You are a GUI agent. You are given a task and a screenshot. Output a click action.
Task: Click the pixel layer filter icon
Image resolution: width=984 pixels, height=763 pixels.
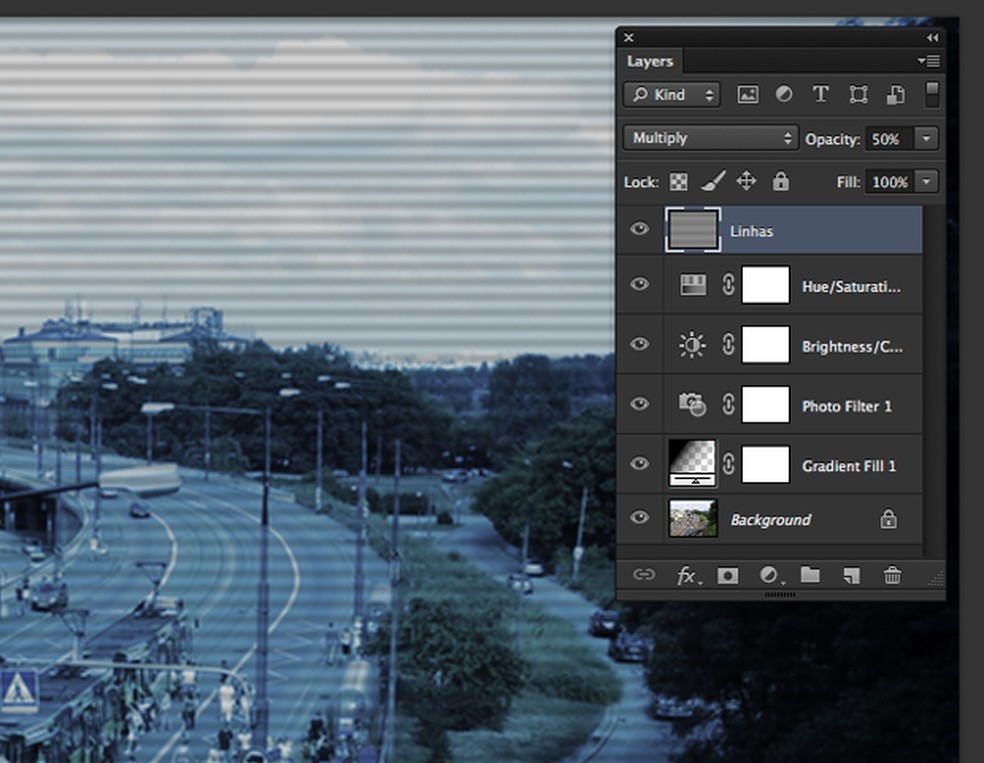click(x=747, y=95)
